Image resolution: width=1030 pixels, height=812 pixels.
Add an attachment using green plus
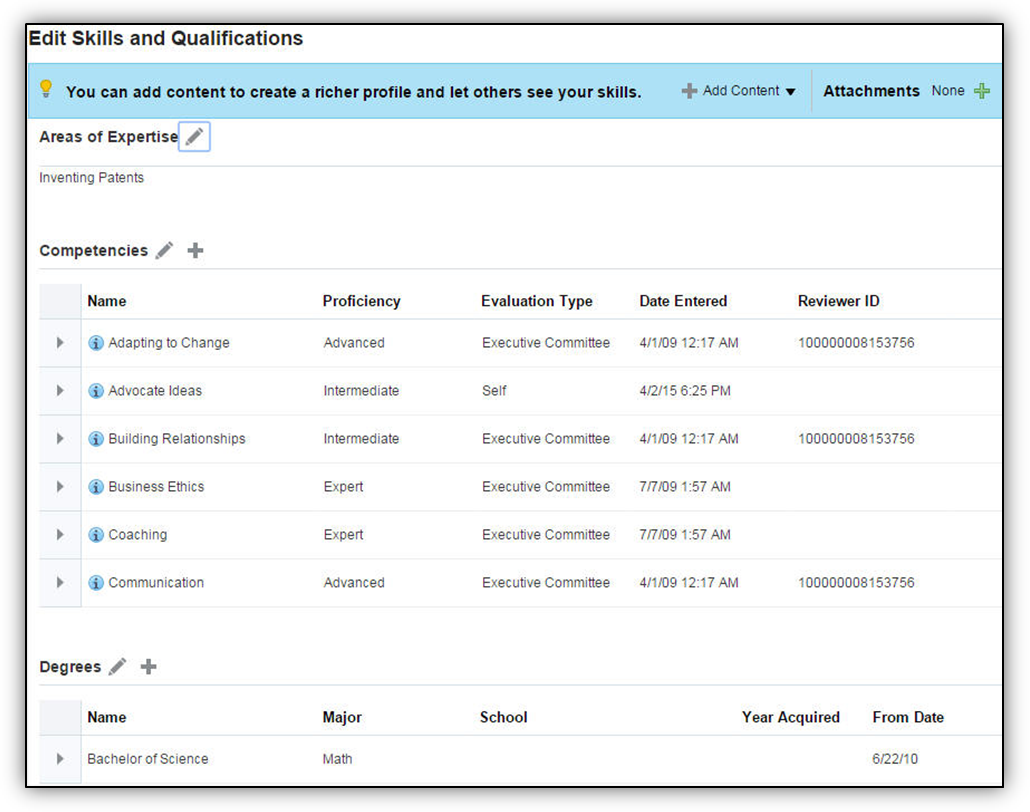click(982, 91)
